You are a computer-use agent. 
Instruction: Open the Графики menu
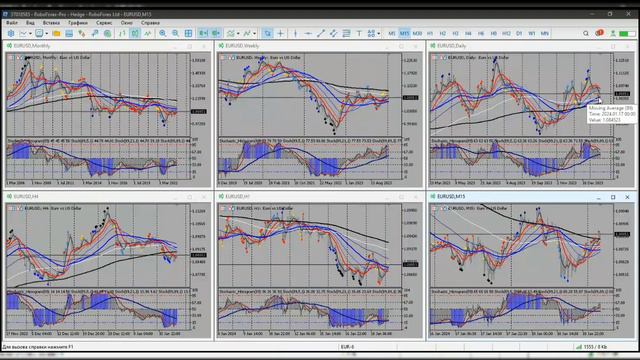coord(78,23)
